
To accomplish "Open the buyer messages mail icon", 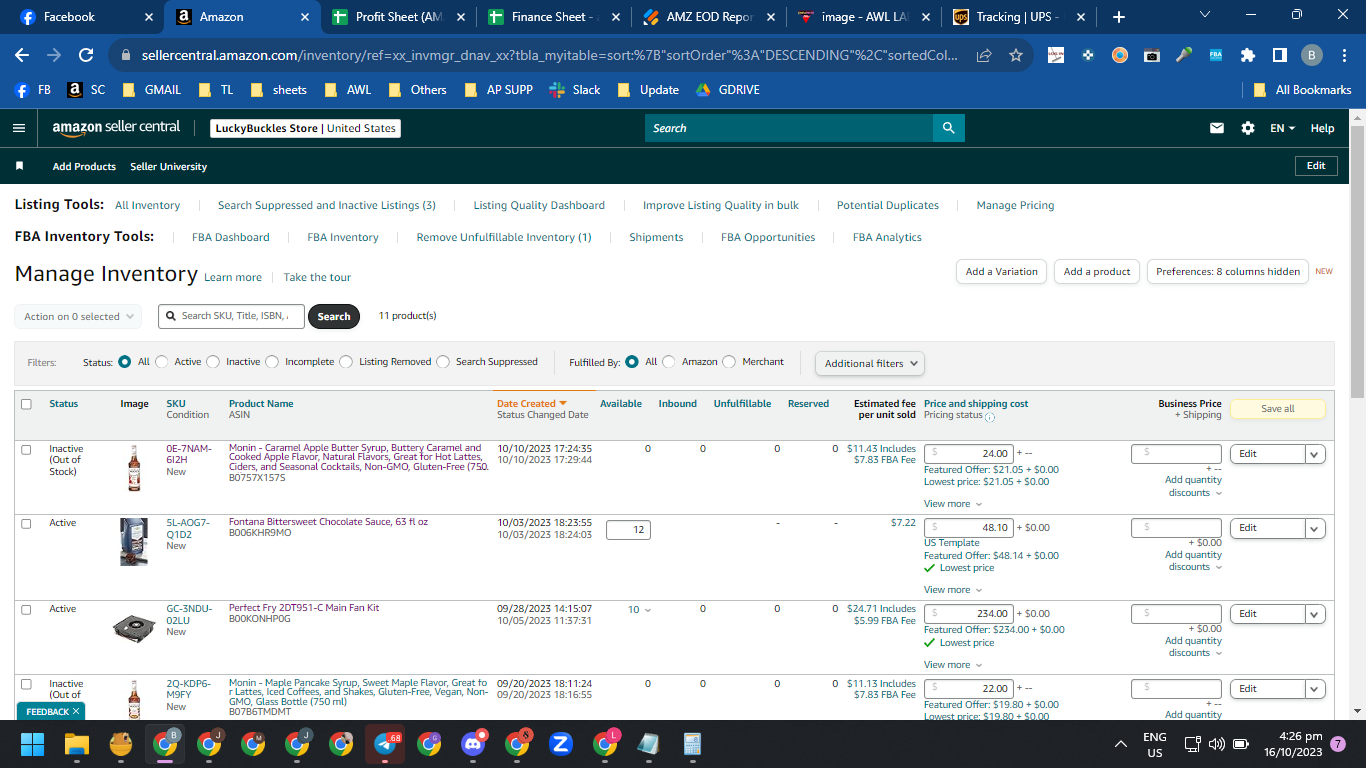I will tap(1217, 128).
